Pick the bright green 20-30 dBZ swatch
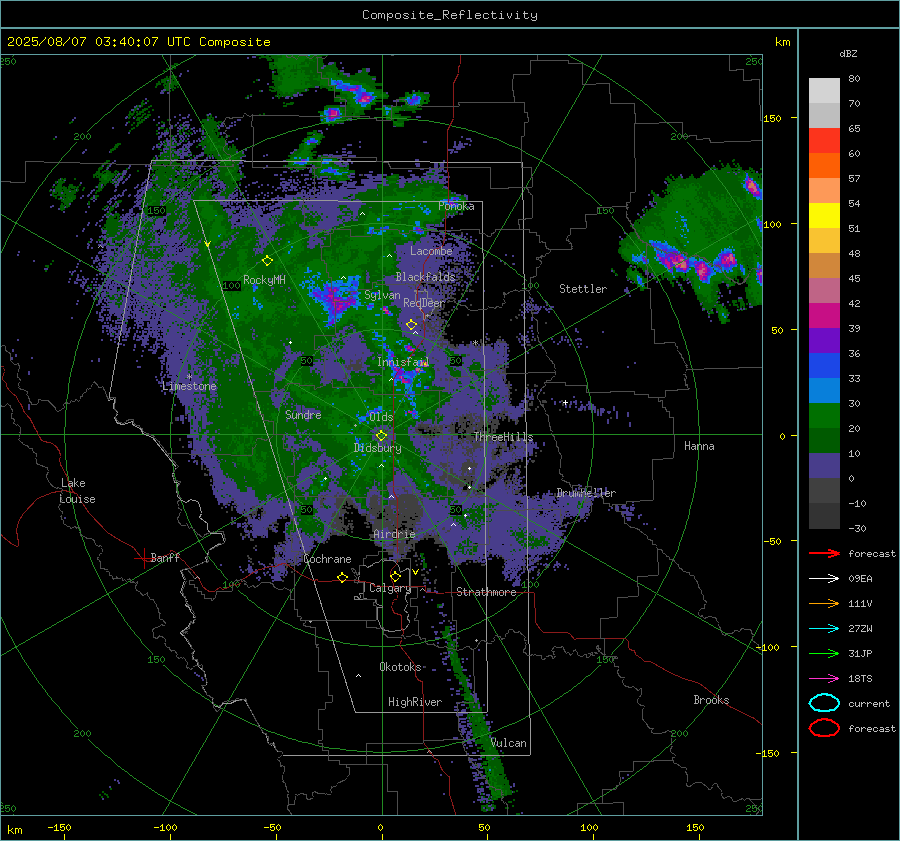 (x=824, y=416)
